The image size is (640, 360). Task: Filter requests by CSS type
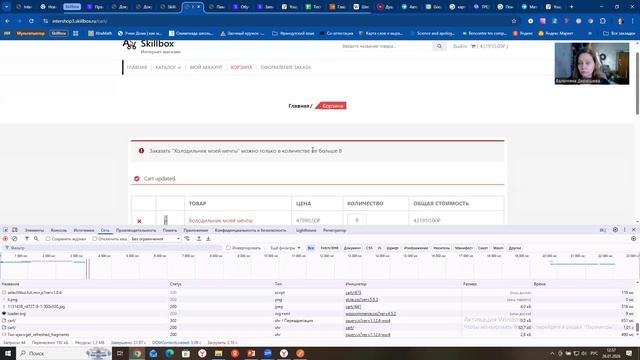point(369,248)
